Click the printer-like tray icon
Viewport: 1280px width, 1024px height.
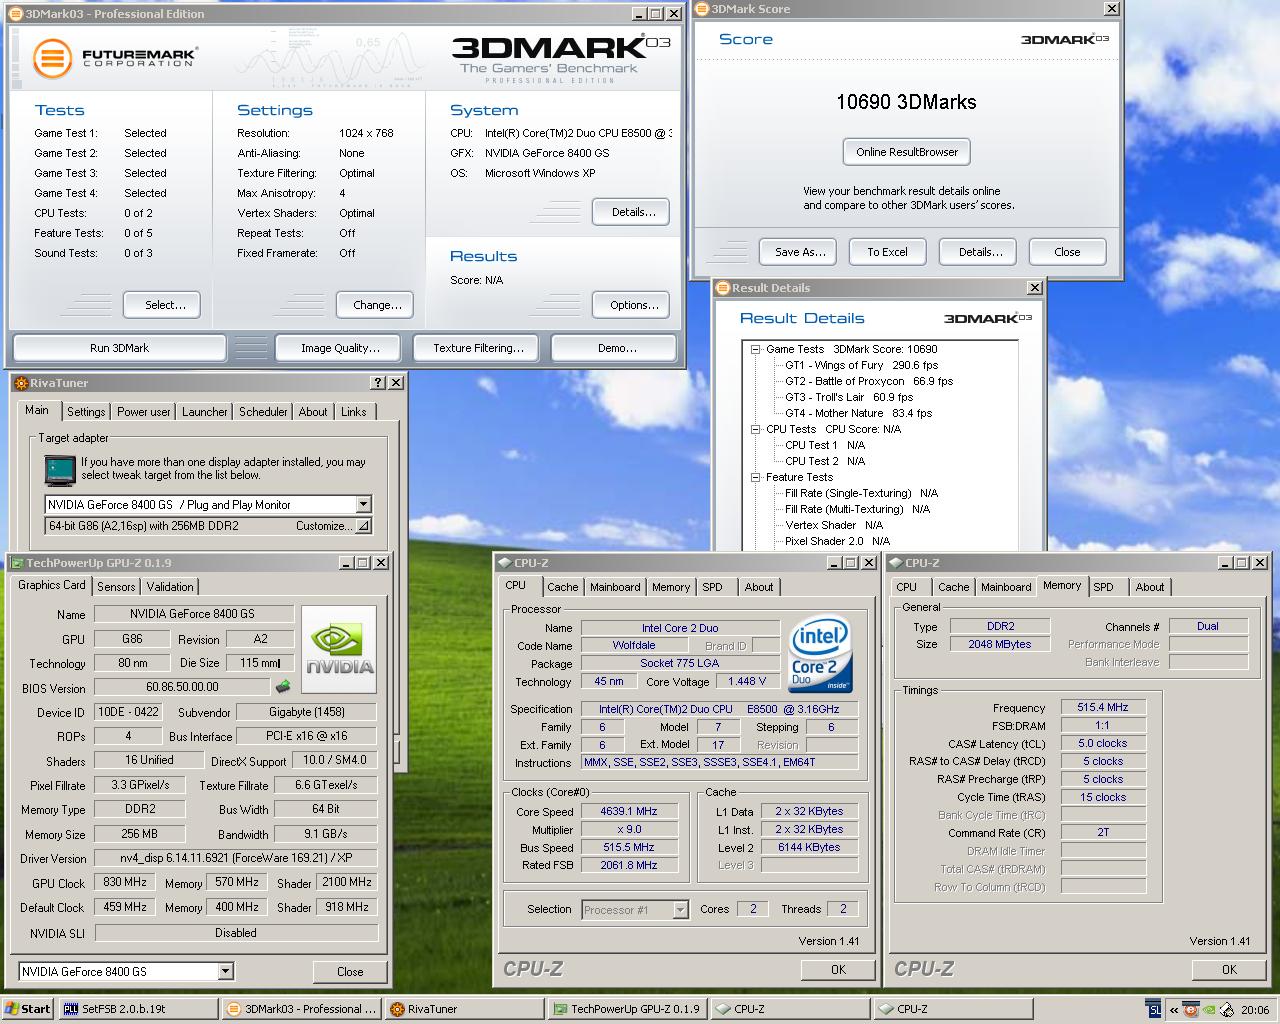(x=1227, y=1010)
